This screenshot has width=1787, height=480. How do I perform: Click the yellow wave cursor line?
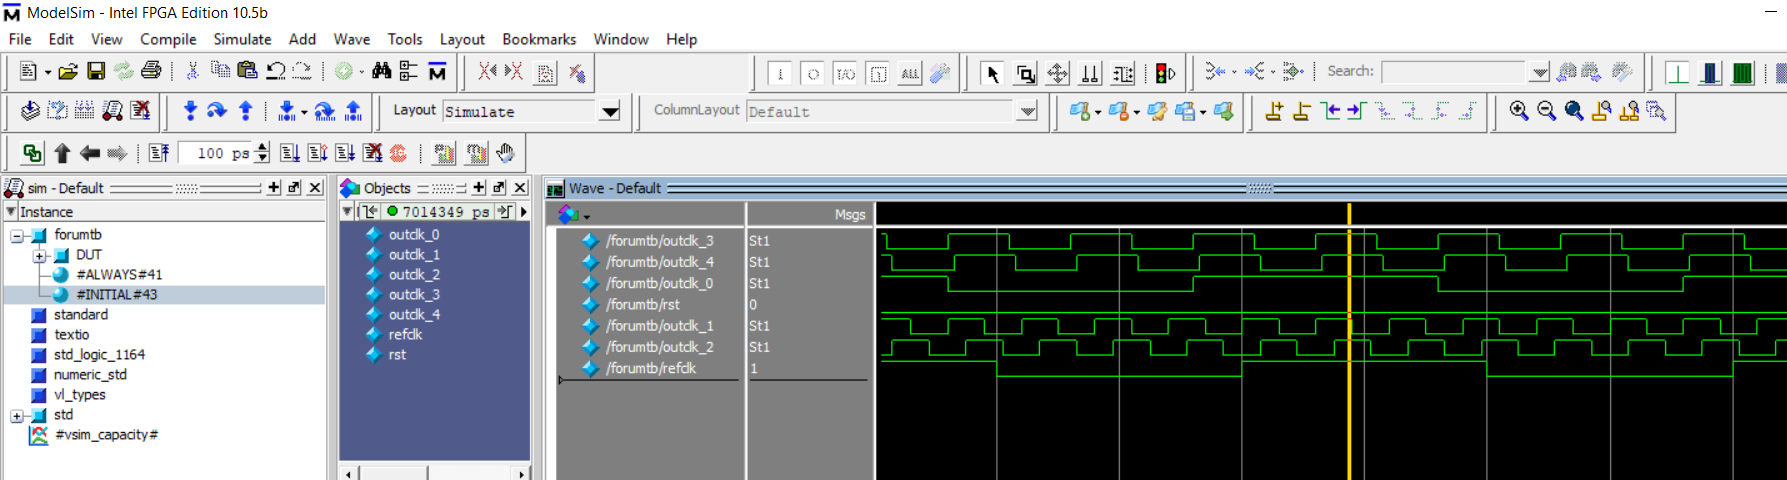1349,342
